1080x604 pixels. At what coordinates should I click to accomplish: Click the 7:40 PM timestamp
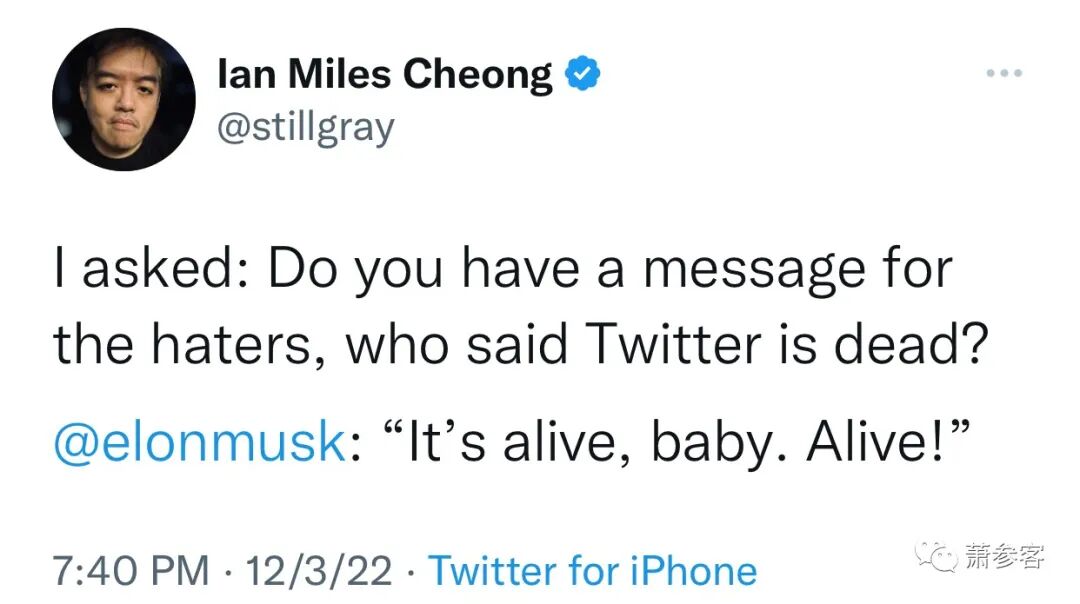[x=130, y=571]
